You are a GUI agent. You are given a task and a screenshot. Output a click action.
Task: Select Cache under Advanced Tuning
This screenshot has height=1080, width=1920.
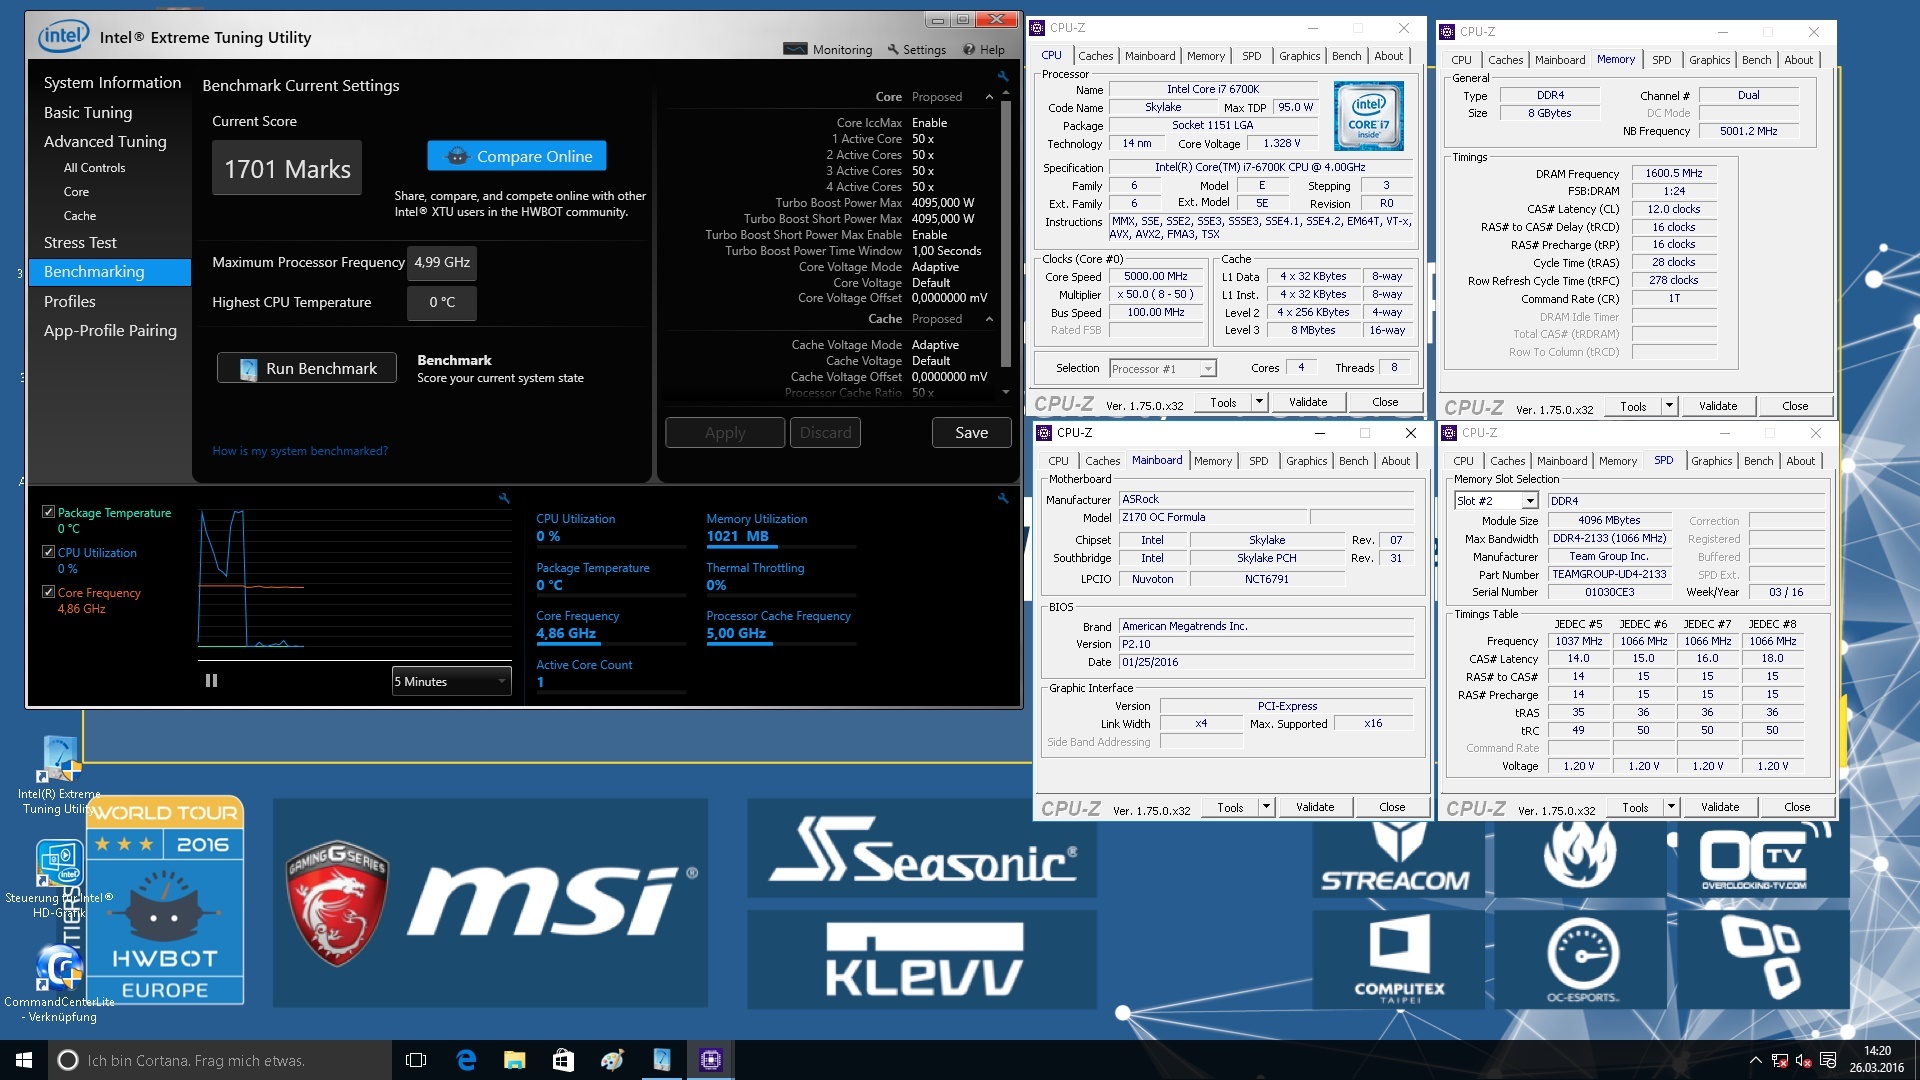pos(80,216)
